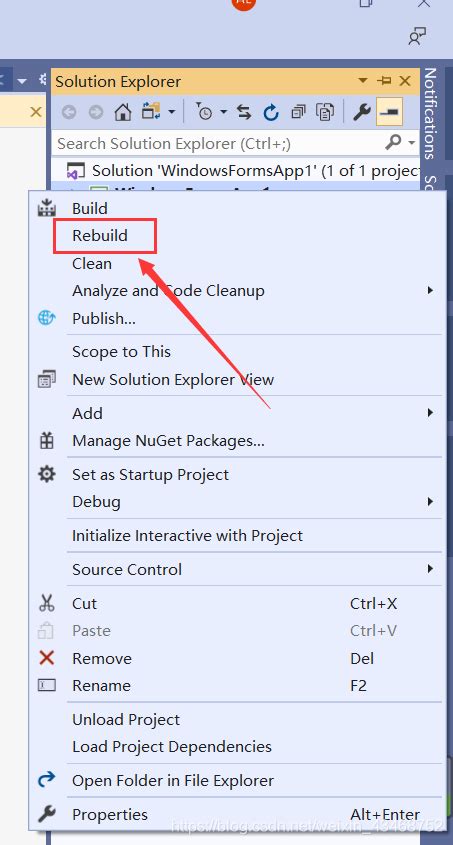This screenshot has width=453, height=845.
Task: Click the Show All Files icon
Action: [325, 112]
